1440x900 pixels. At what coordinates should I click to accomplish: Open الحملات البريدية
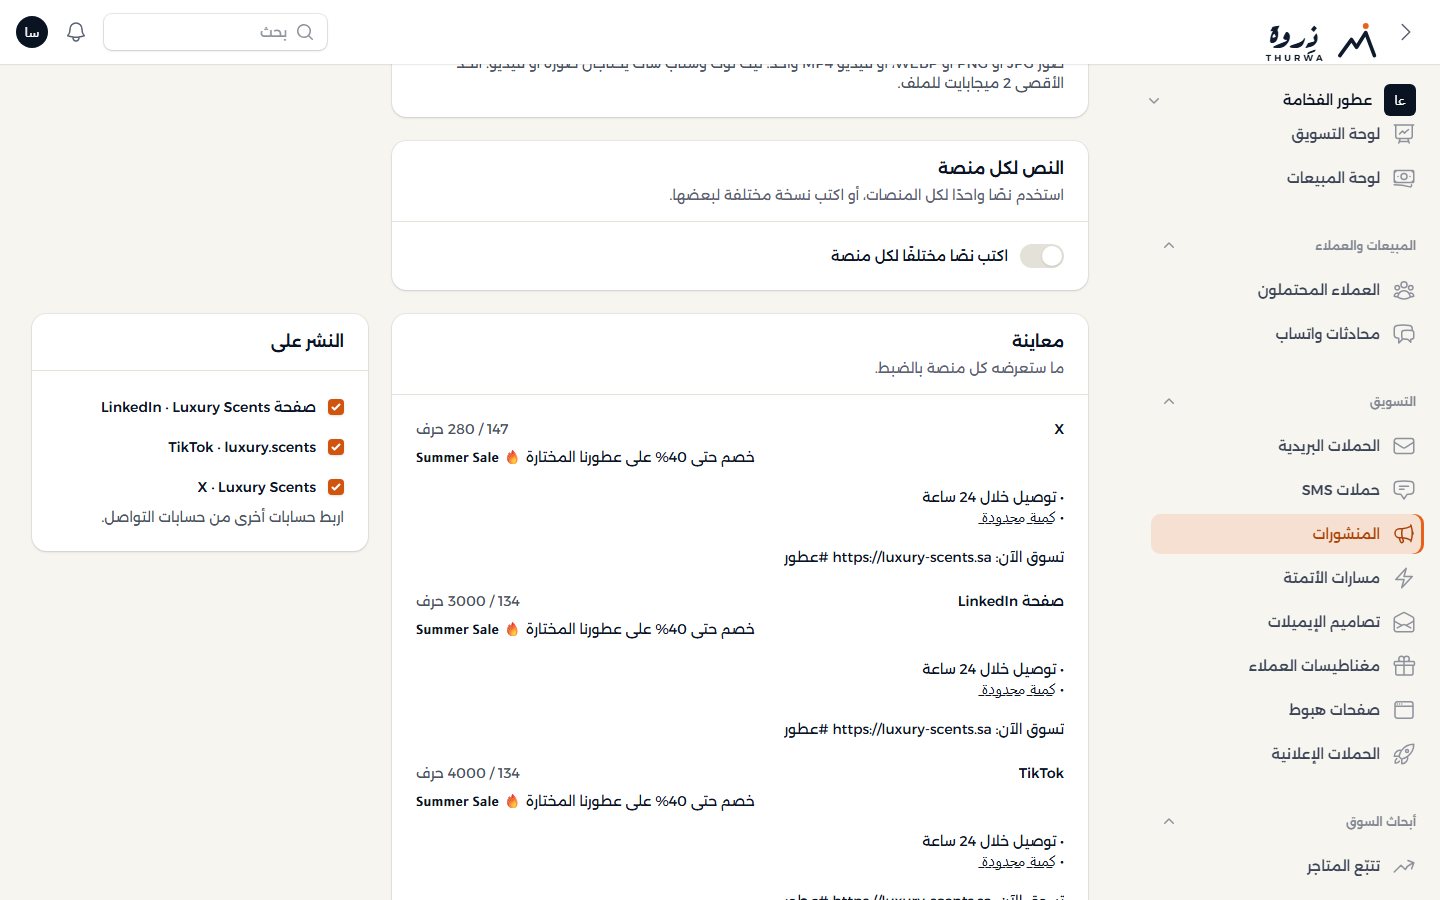click(x=1288, y=446)
